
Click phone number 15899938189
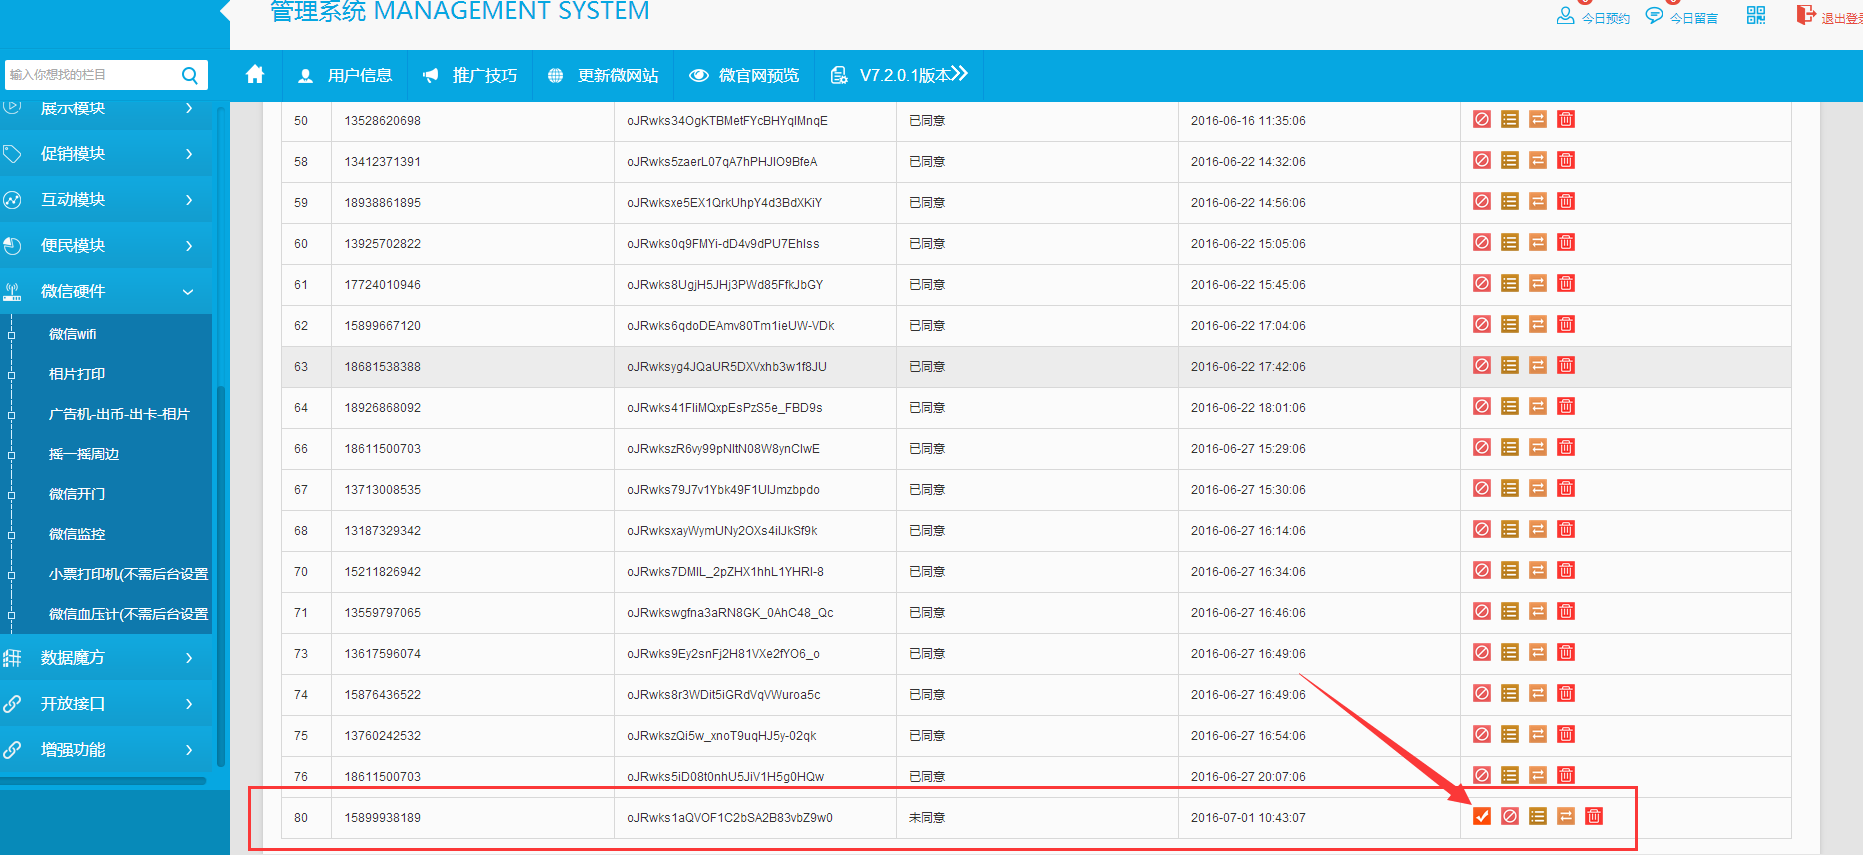pos(383,818)
